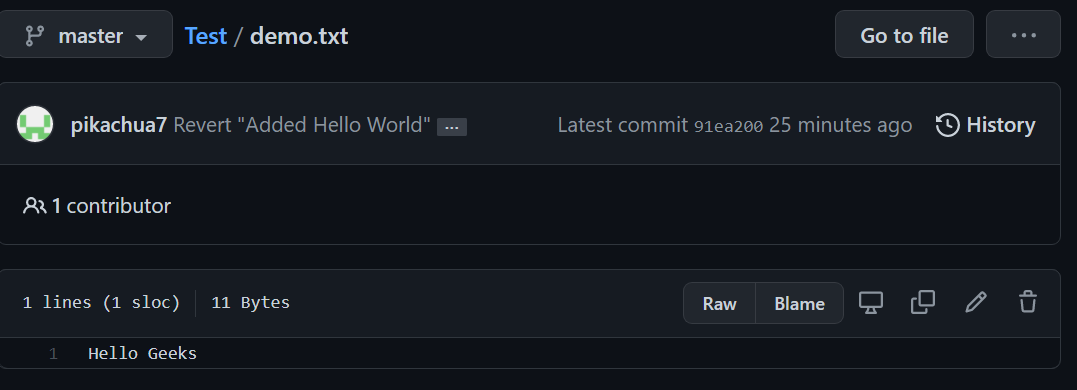
Task: Delete the file using the trash icon
Action: [1028, 302]
